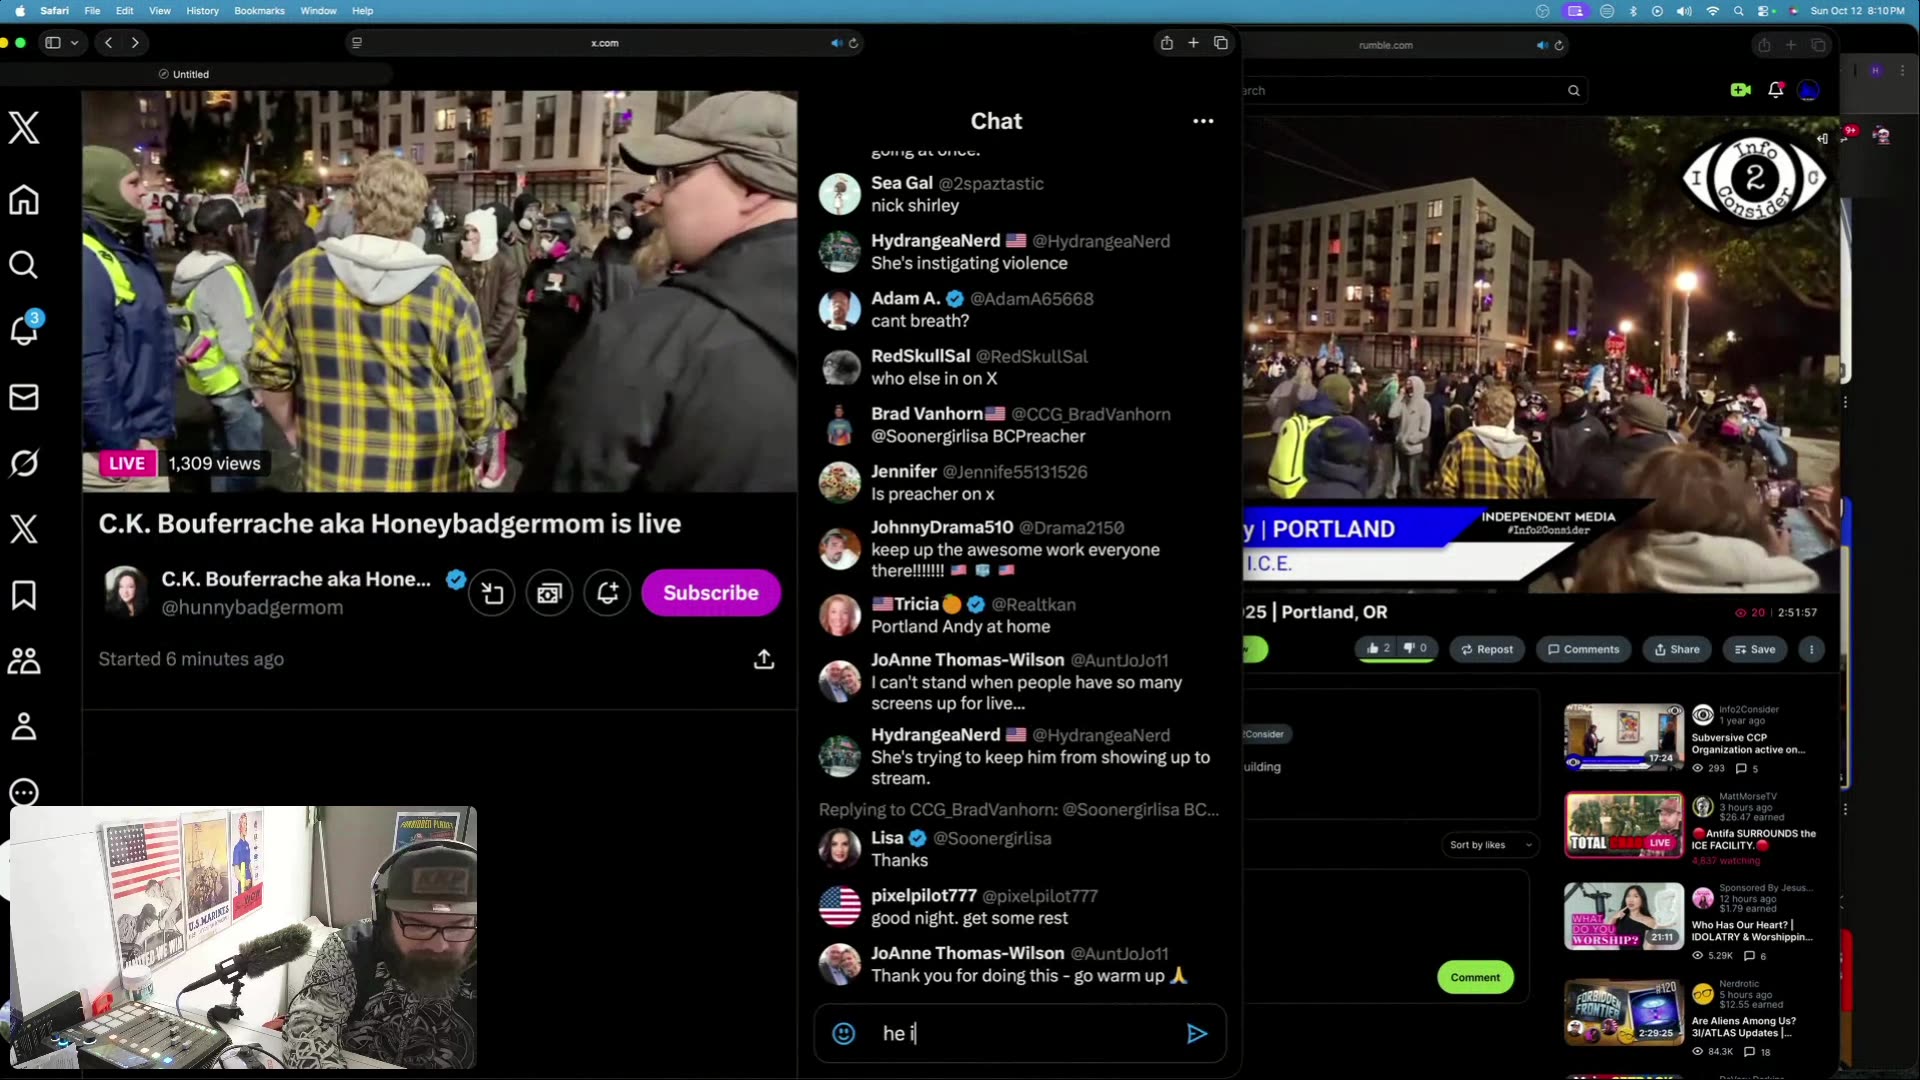The height and width of the screenshot is (1080, 1920).
Task: Click the green Comment button
Action: point(1475,977)
